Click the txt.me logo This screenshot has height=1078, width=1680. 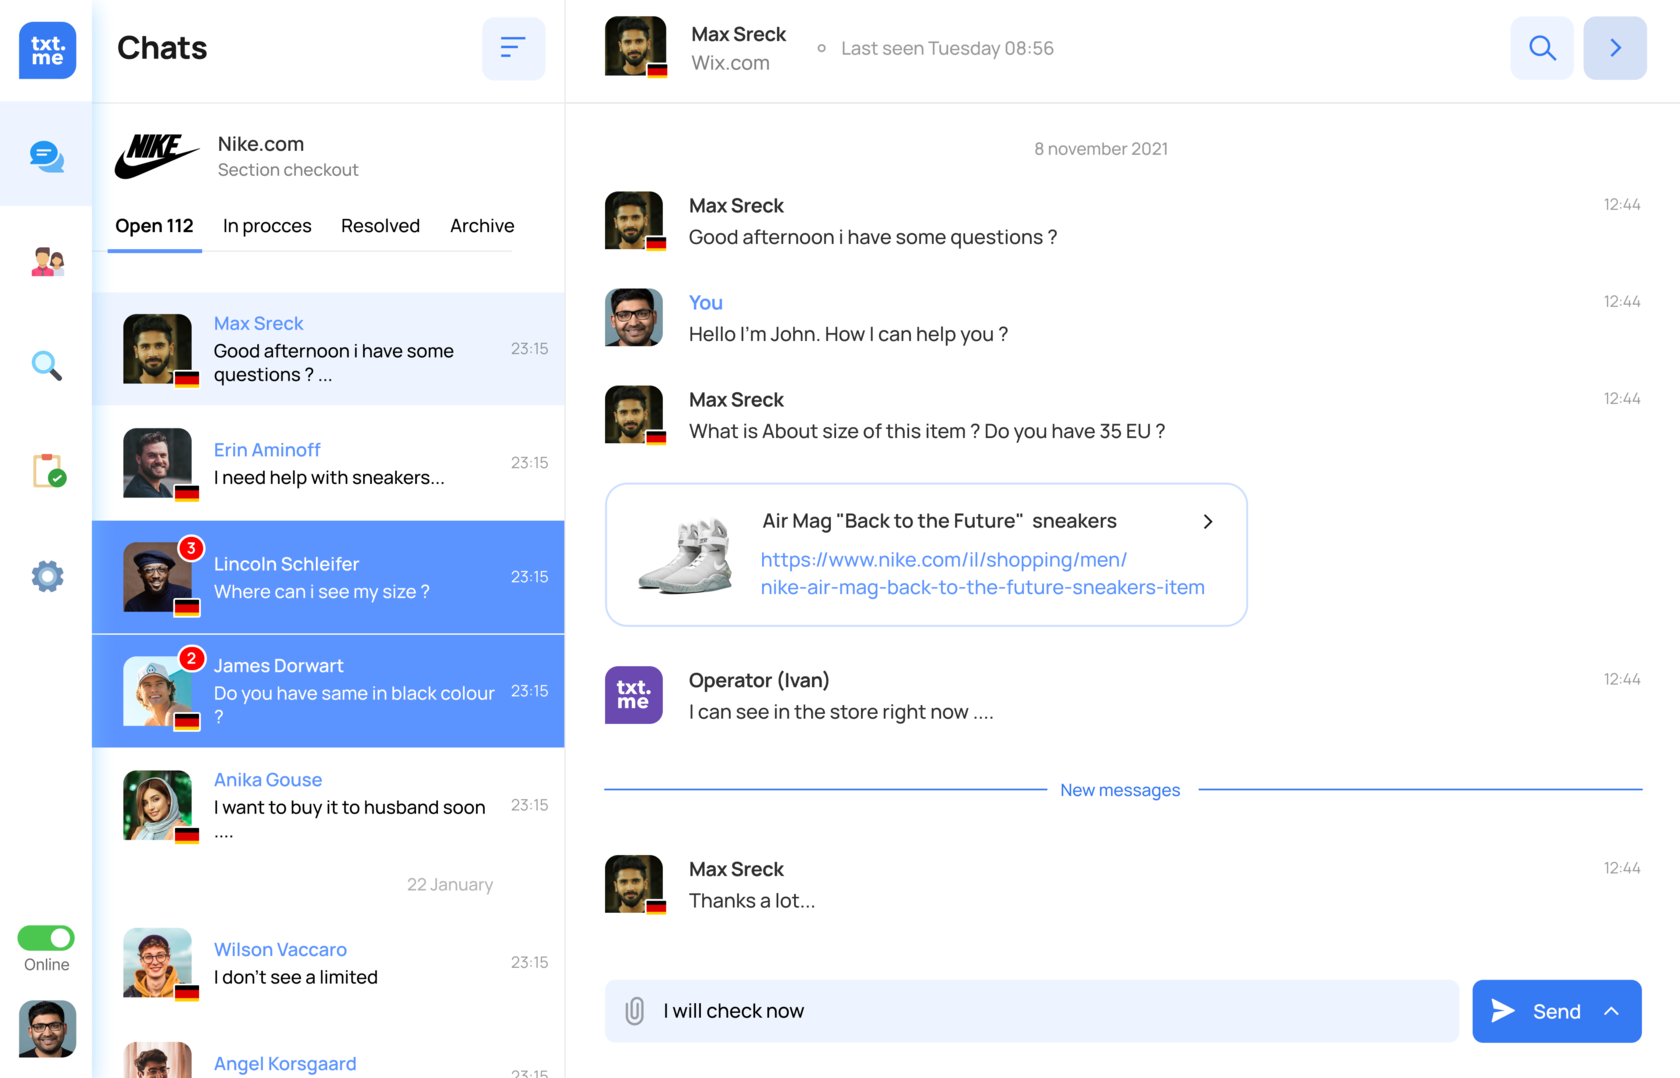point(47,50)
